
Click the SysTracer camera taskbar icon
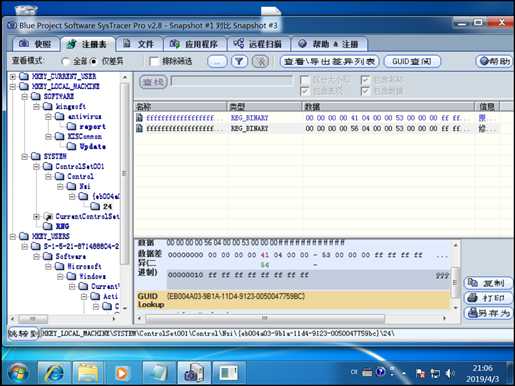point(194,373)
